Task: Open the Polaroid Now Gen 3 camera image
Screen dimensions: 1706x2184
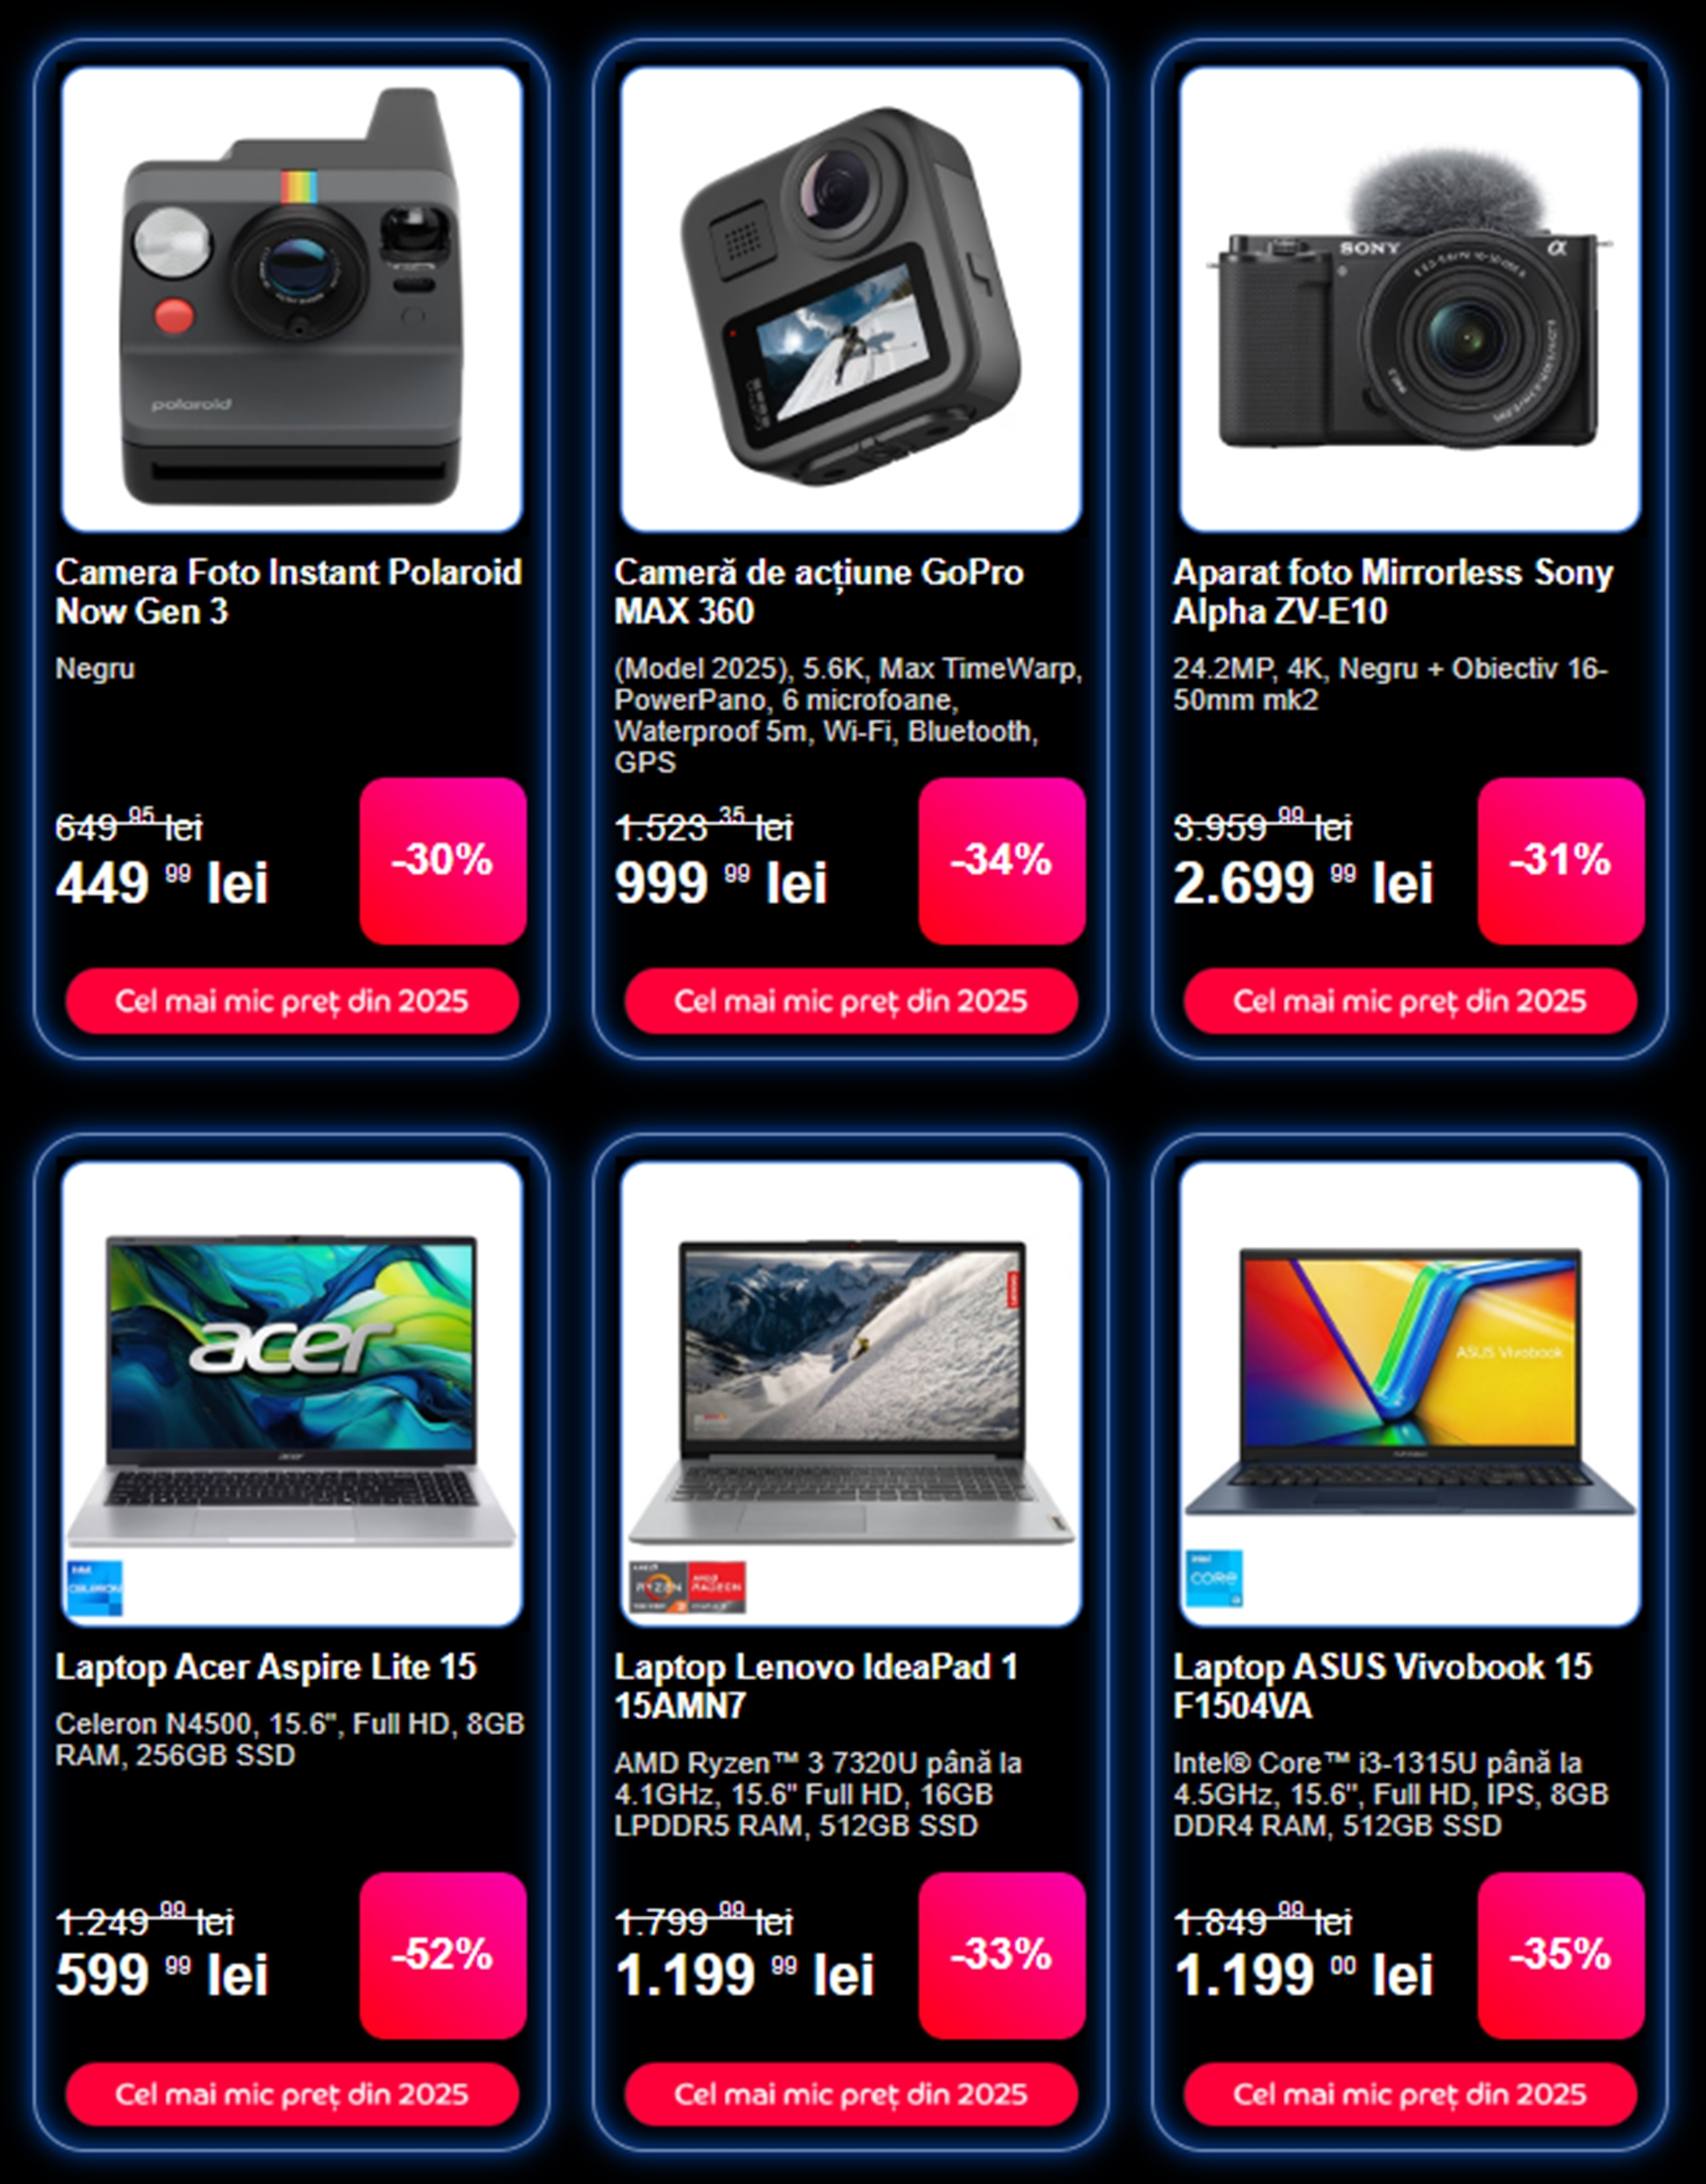Action: [292, 298]
